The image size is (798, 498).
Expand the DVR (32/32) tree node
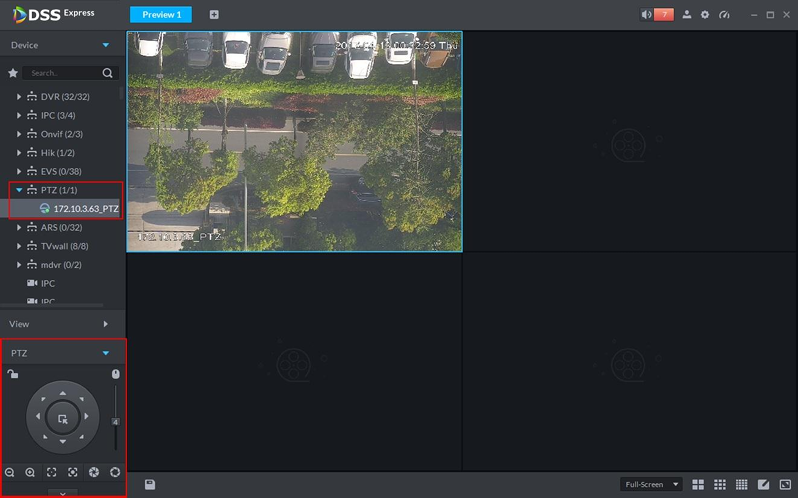coord(19,97)
